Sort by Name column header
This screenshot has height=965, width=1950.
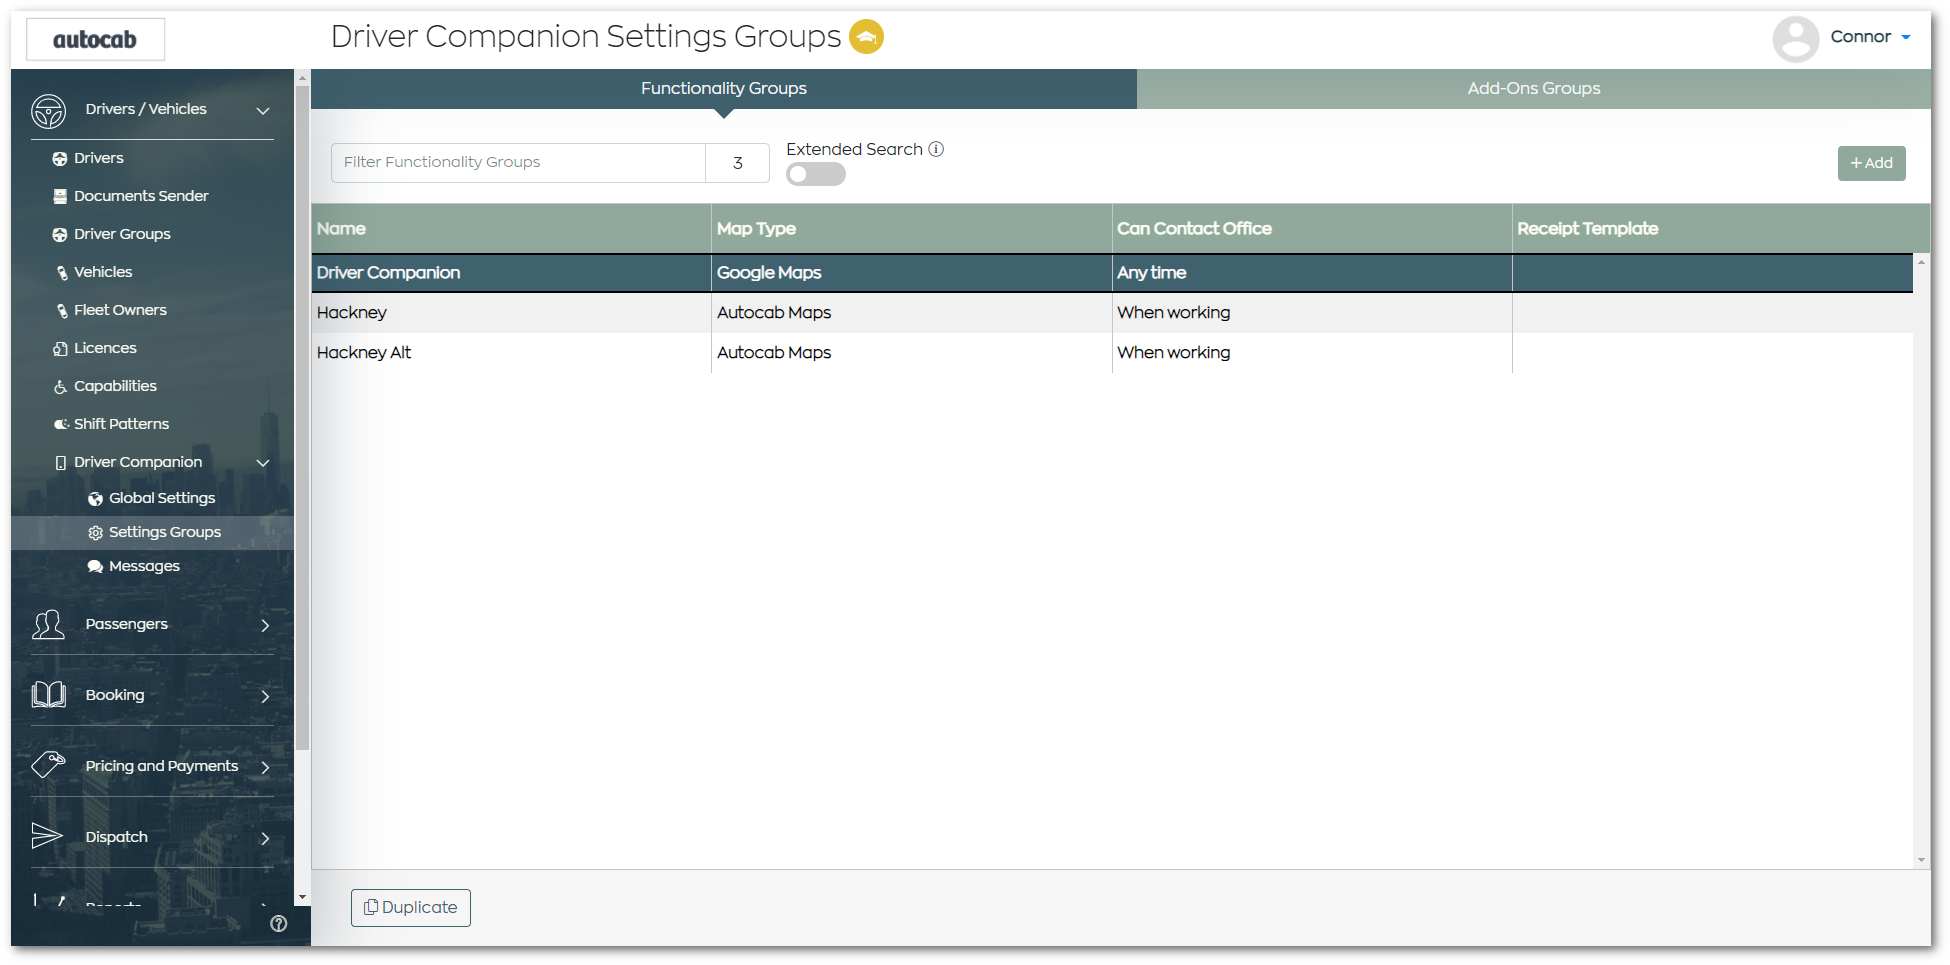[511, 229]
